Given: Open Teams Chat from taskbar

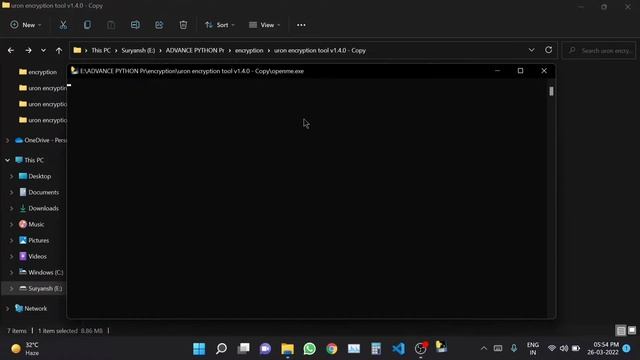Looking at the screenshot, I should [265, 349].
